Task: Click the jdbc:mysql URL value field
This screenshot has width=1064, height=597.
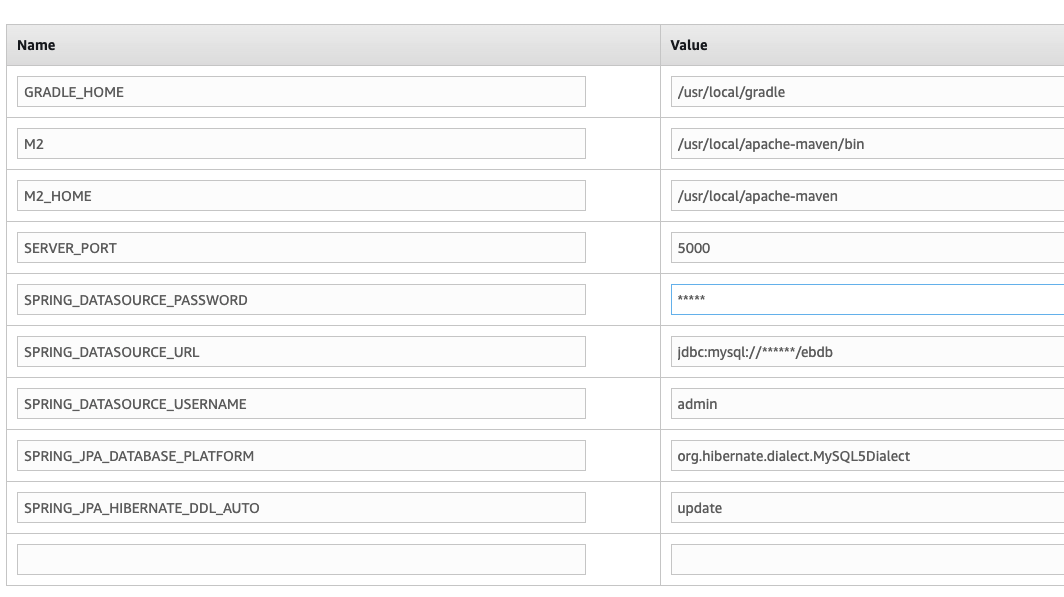Action: (866, 352)
